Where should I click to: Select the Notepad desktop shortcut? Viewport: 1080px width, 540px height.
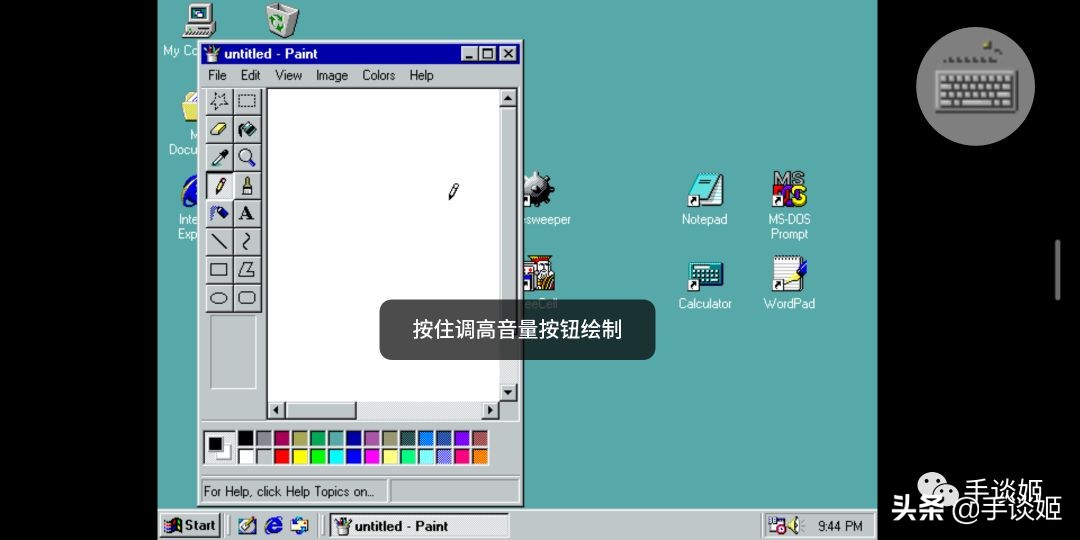(x=705, y=199)
